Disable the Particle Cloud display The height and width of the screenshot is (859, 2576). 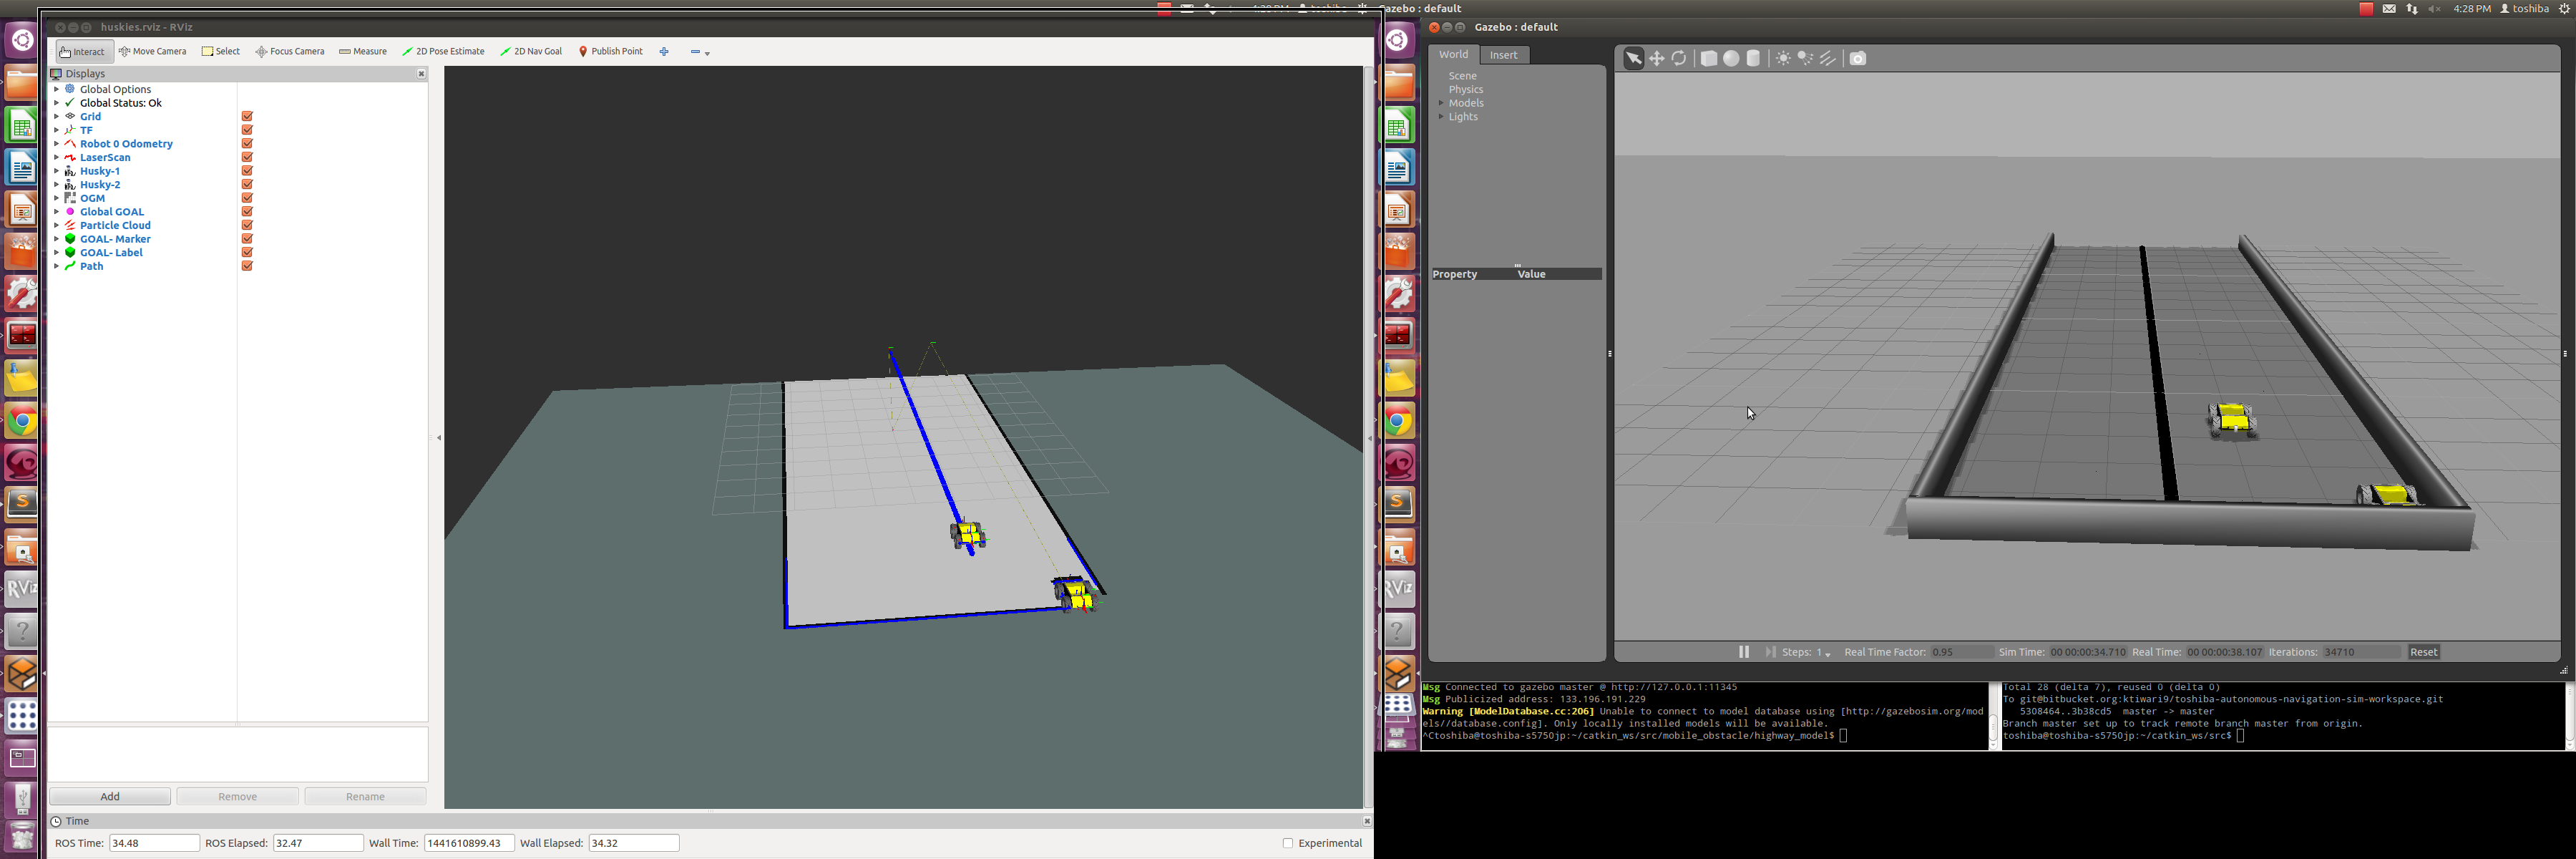click(247, 226)
